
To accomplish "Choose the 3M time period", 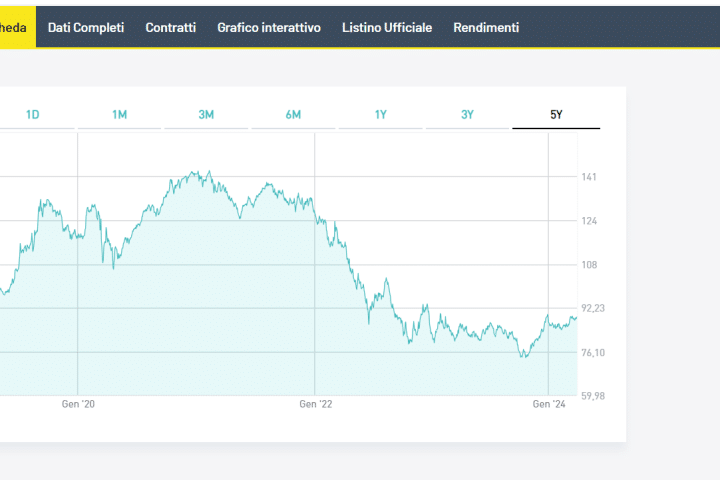I will pos(206,115).
